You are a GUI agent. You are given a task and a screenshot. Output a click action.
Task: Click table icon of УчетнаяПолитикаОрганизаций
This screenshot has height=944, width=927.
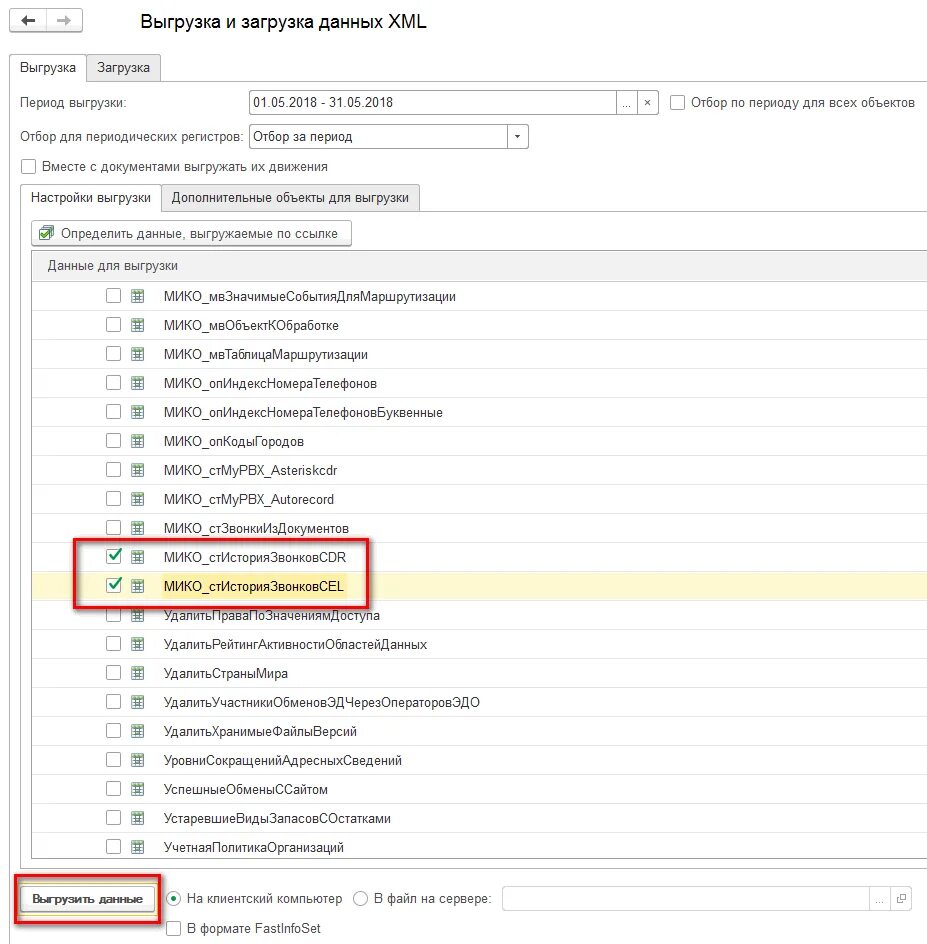click(x=138, y=847)
